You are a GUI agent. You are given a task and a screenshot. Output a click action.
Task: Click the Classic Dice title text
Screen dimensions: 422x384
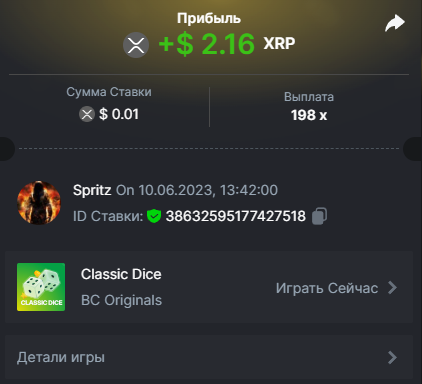click(121, 274)
